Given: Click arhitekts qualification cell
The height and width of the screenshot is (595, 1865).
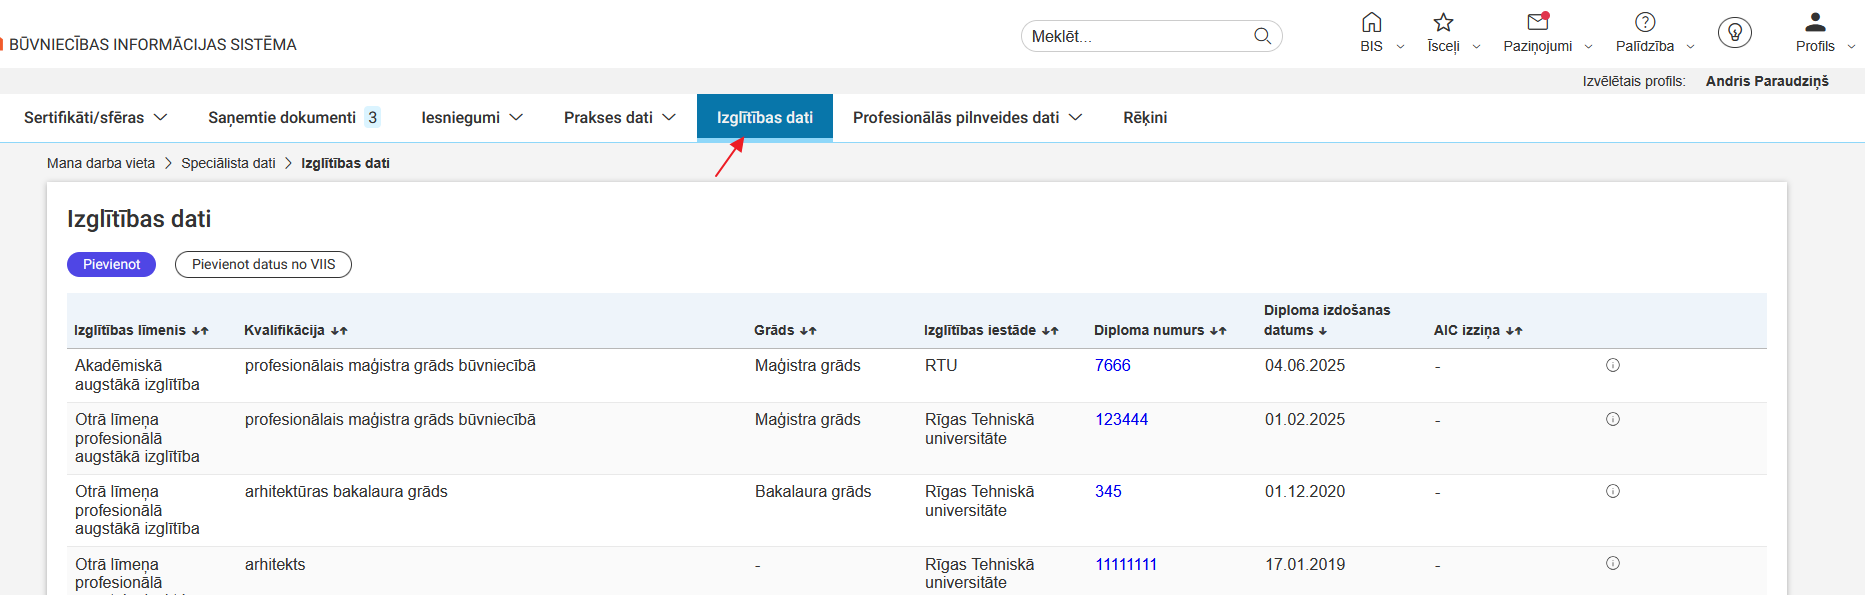Looking at the screenshot, I should (x=275, y=565).
